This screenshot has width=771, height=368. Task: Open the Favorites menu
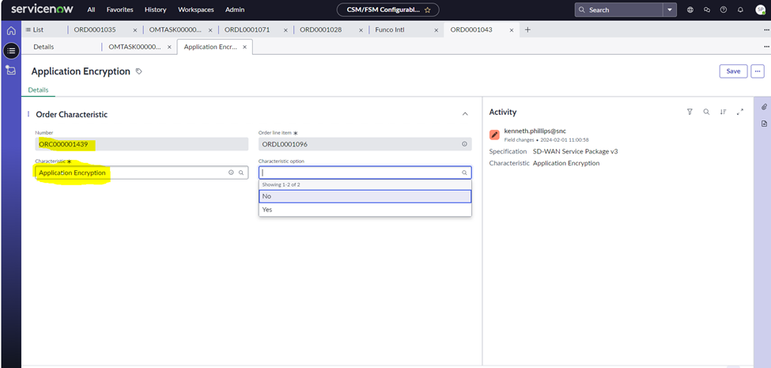pos(120,10)
